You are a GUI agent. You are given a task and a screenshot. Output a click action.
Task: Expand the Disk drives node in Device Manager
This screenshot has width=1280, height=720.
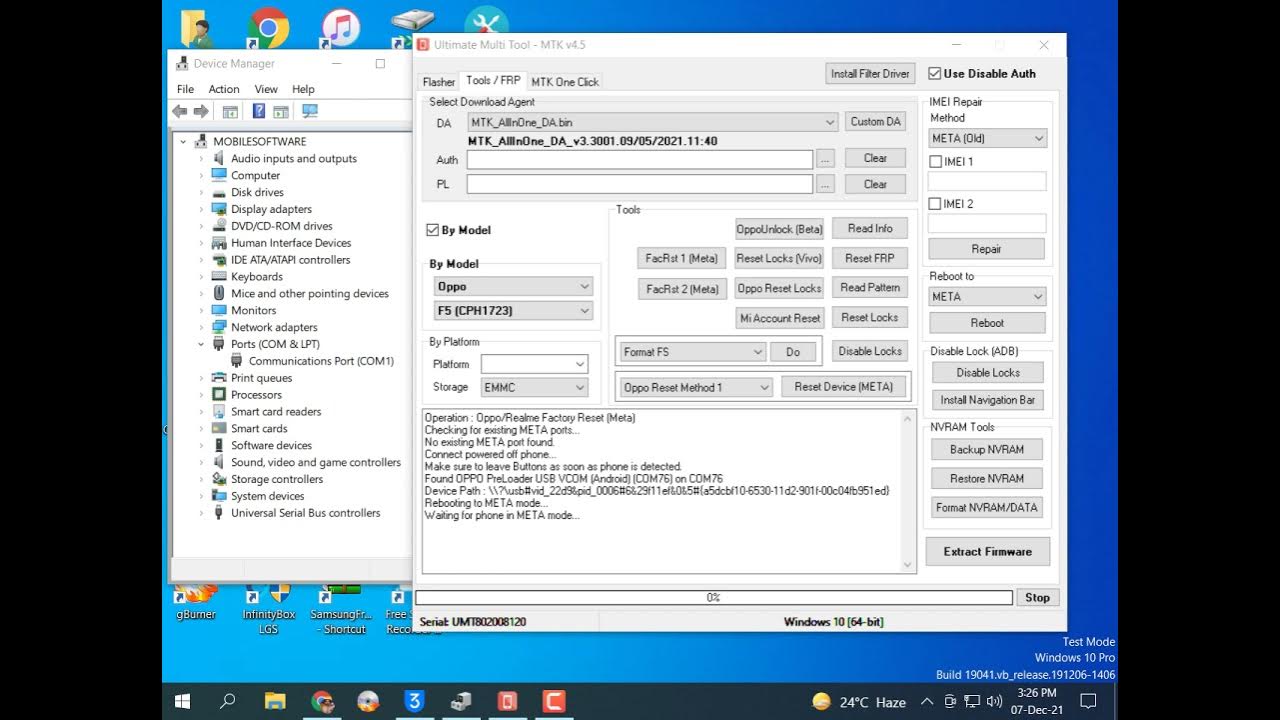201,192
